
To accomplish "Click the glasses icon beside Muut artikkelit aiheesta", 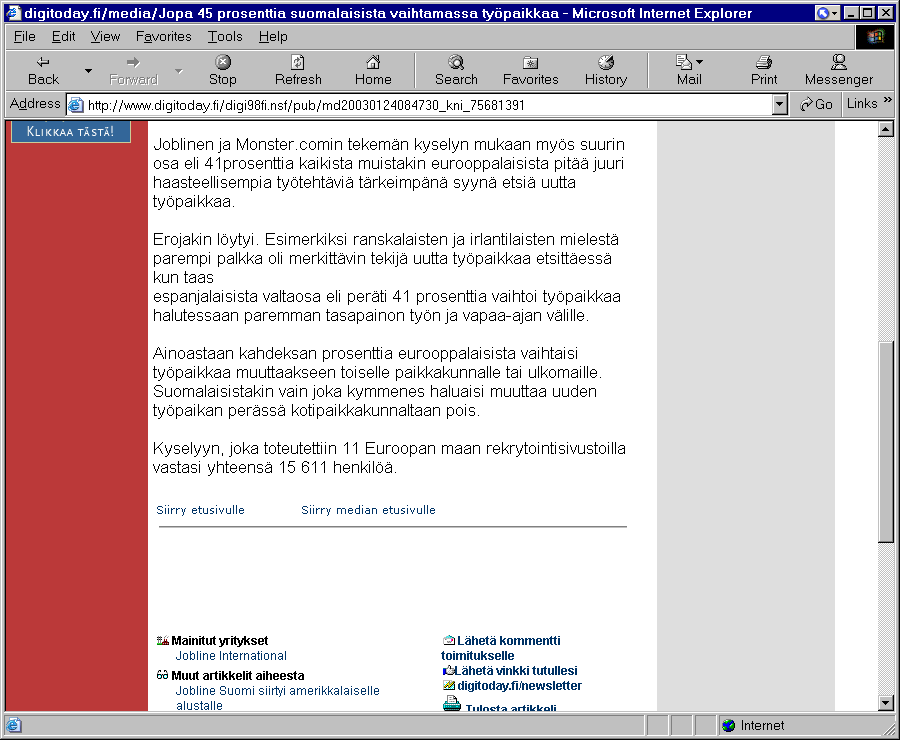I will coord(162,675).
